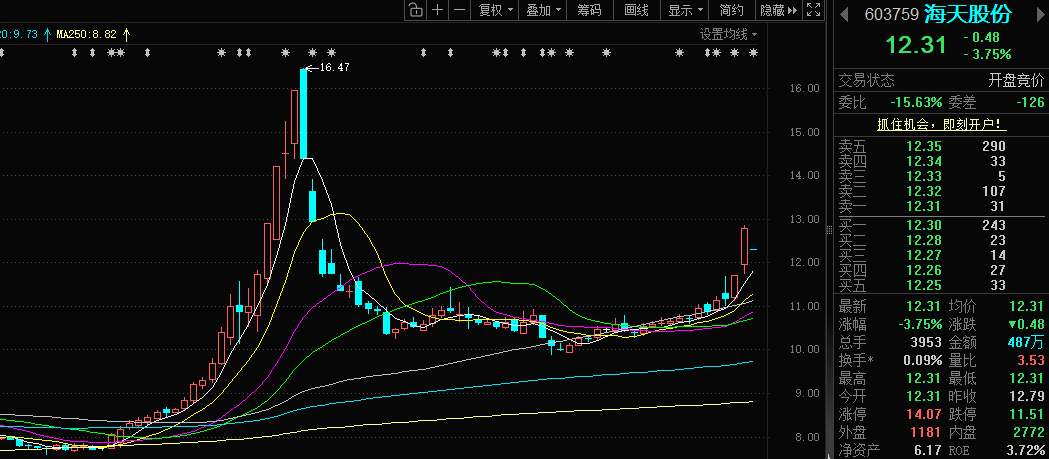Select the 卖一 12.31 ask row
The width and height of the screenshot is (1049, 459).
click(939, 206)
